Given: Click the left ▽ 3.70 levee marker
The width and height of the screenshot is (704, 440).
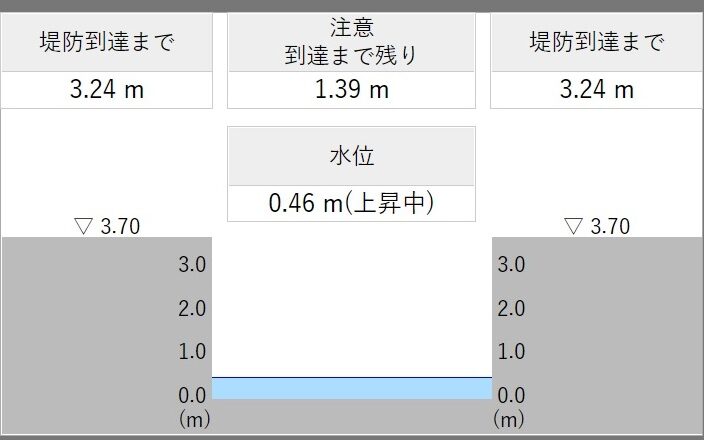Looking at the screenshot, I should tap(107, 226).
